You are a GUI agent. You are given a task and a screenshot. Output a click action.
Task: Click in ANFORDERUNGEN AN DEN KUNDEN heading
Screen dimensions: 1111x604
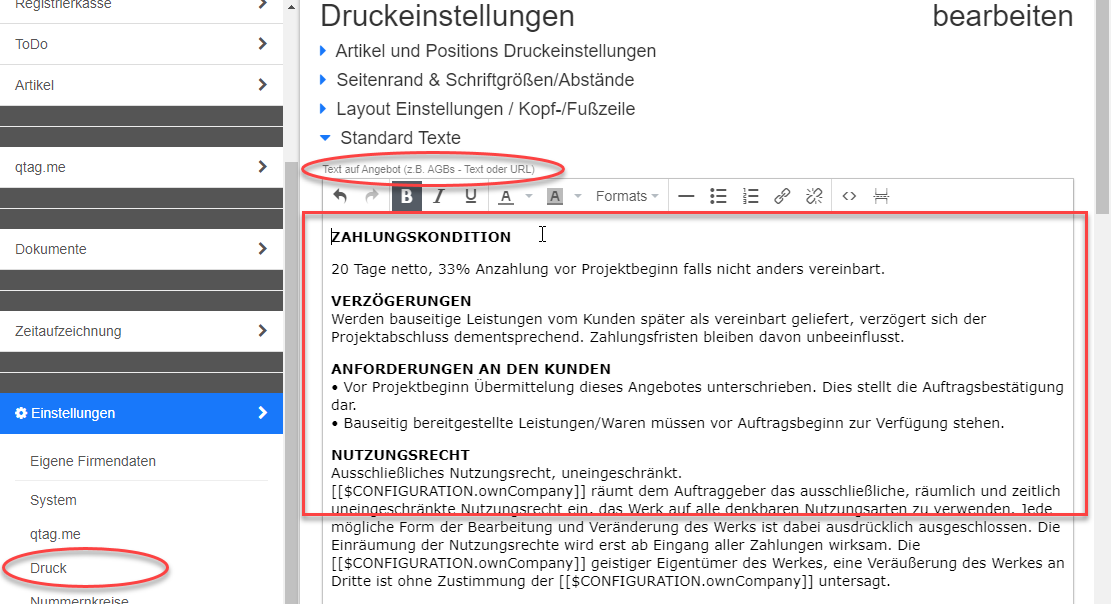470,369
